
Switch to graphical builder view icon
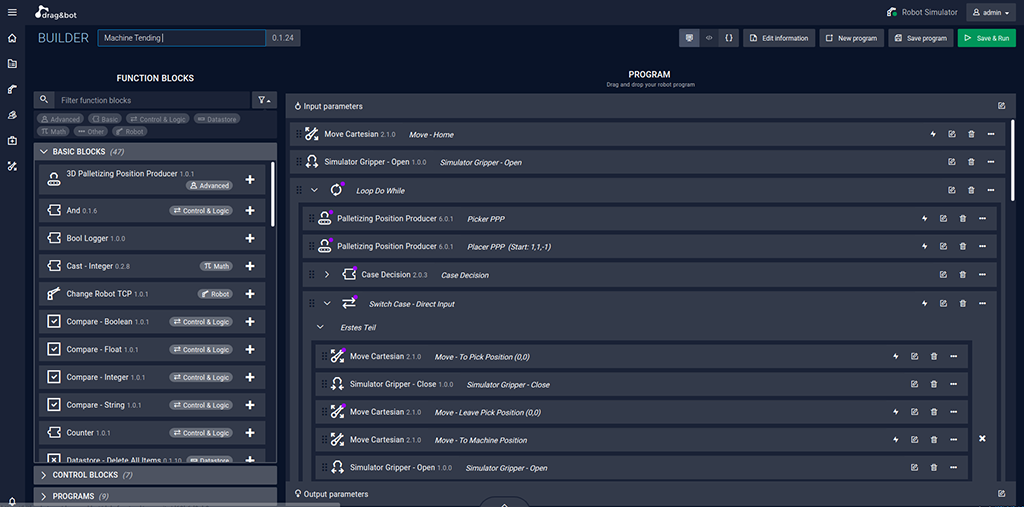pyautogui.click(x=689, y=38)
